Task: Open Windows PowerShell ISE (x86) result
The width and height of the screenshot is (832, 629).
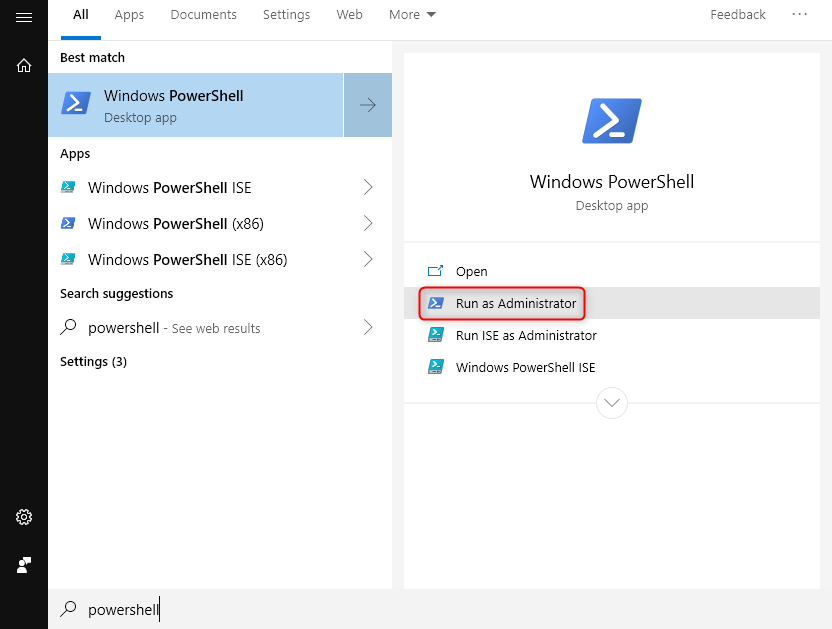Action: tap(187, 259)
